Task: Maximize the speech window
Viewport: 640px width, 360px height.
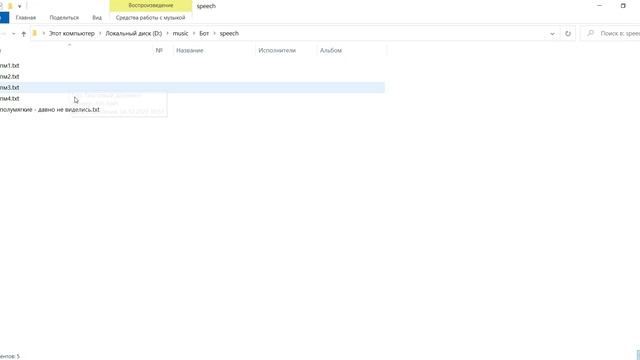Action: click(x=623, y=6)
